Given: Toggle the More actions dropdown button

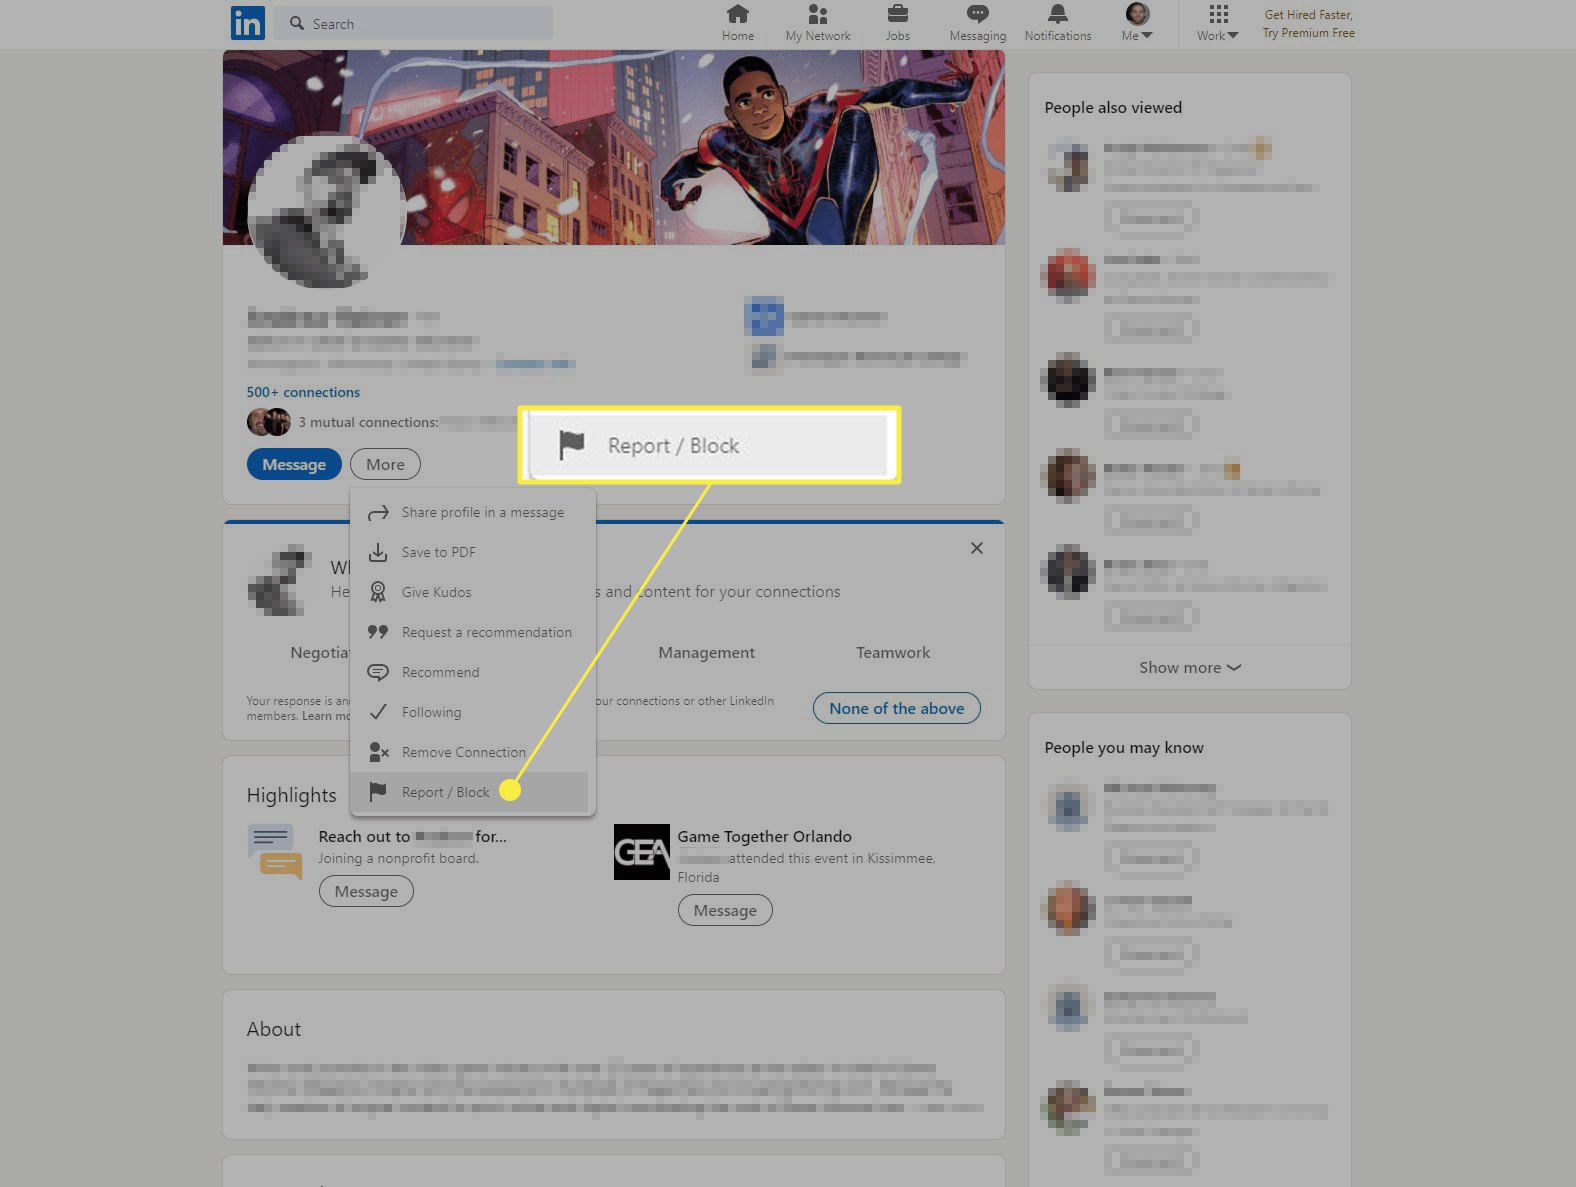Looking at the screenshot, I should click(x=385, y=464).
